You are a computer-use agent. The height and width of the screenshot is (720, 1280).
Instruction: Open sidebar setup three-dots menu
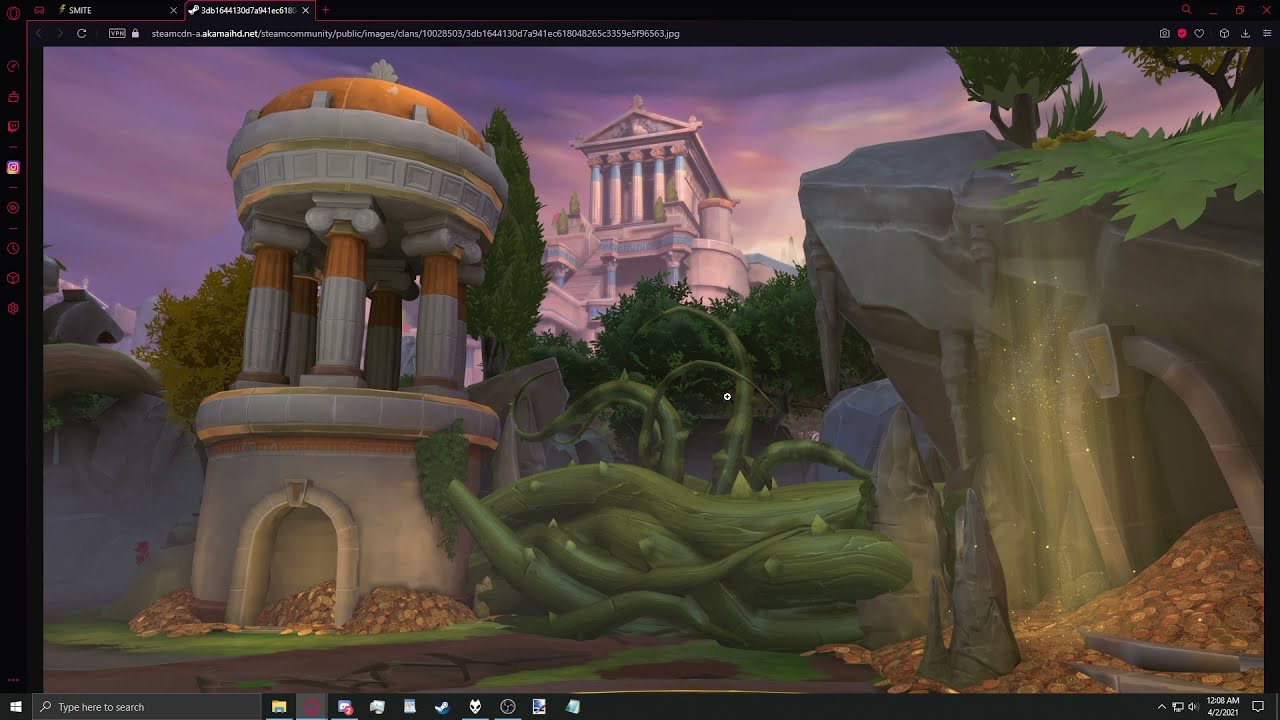[x=13, y=679]
